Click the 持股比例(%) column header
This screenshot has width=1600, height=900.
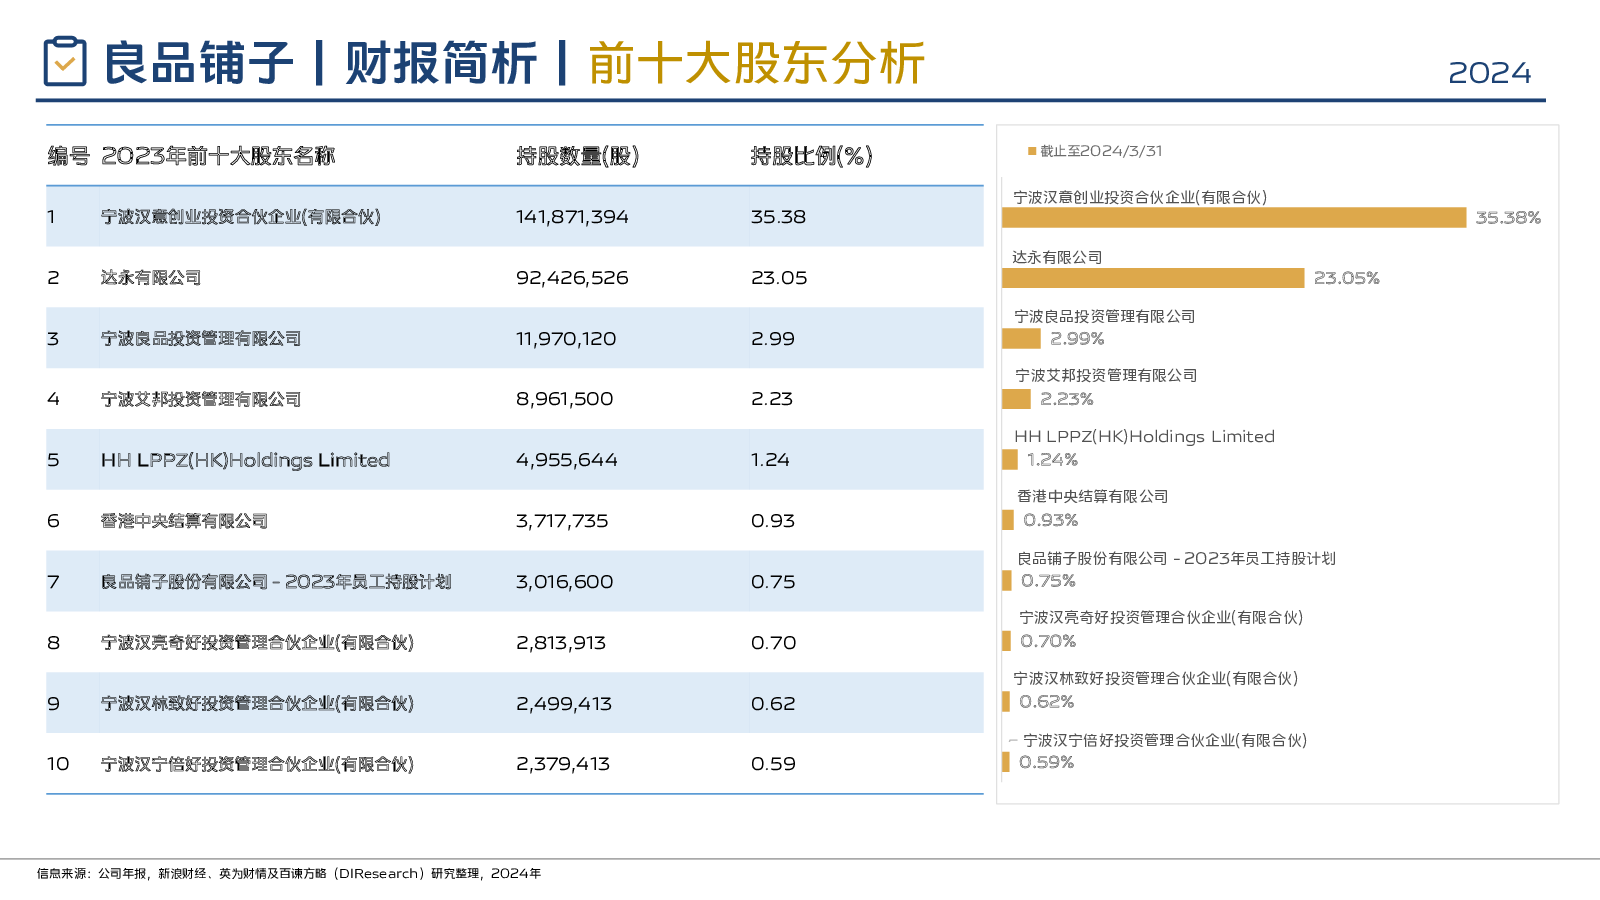pyautogui.click(x=811, y=156)
